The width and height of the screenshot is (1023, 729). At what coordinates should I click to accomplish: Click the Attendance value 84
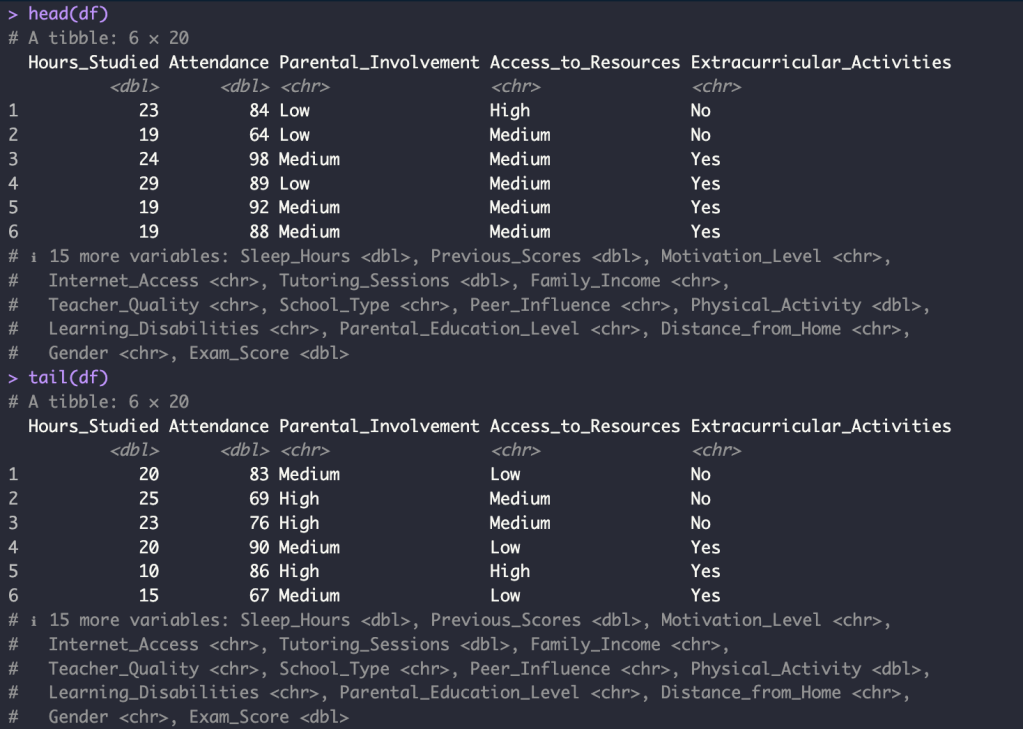click(x=259, y=111)
